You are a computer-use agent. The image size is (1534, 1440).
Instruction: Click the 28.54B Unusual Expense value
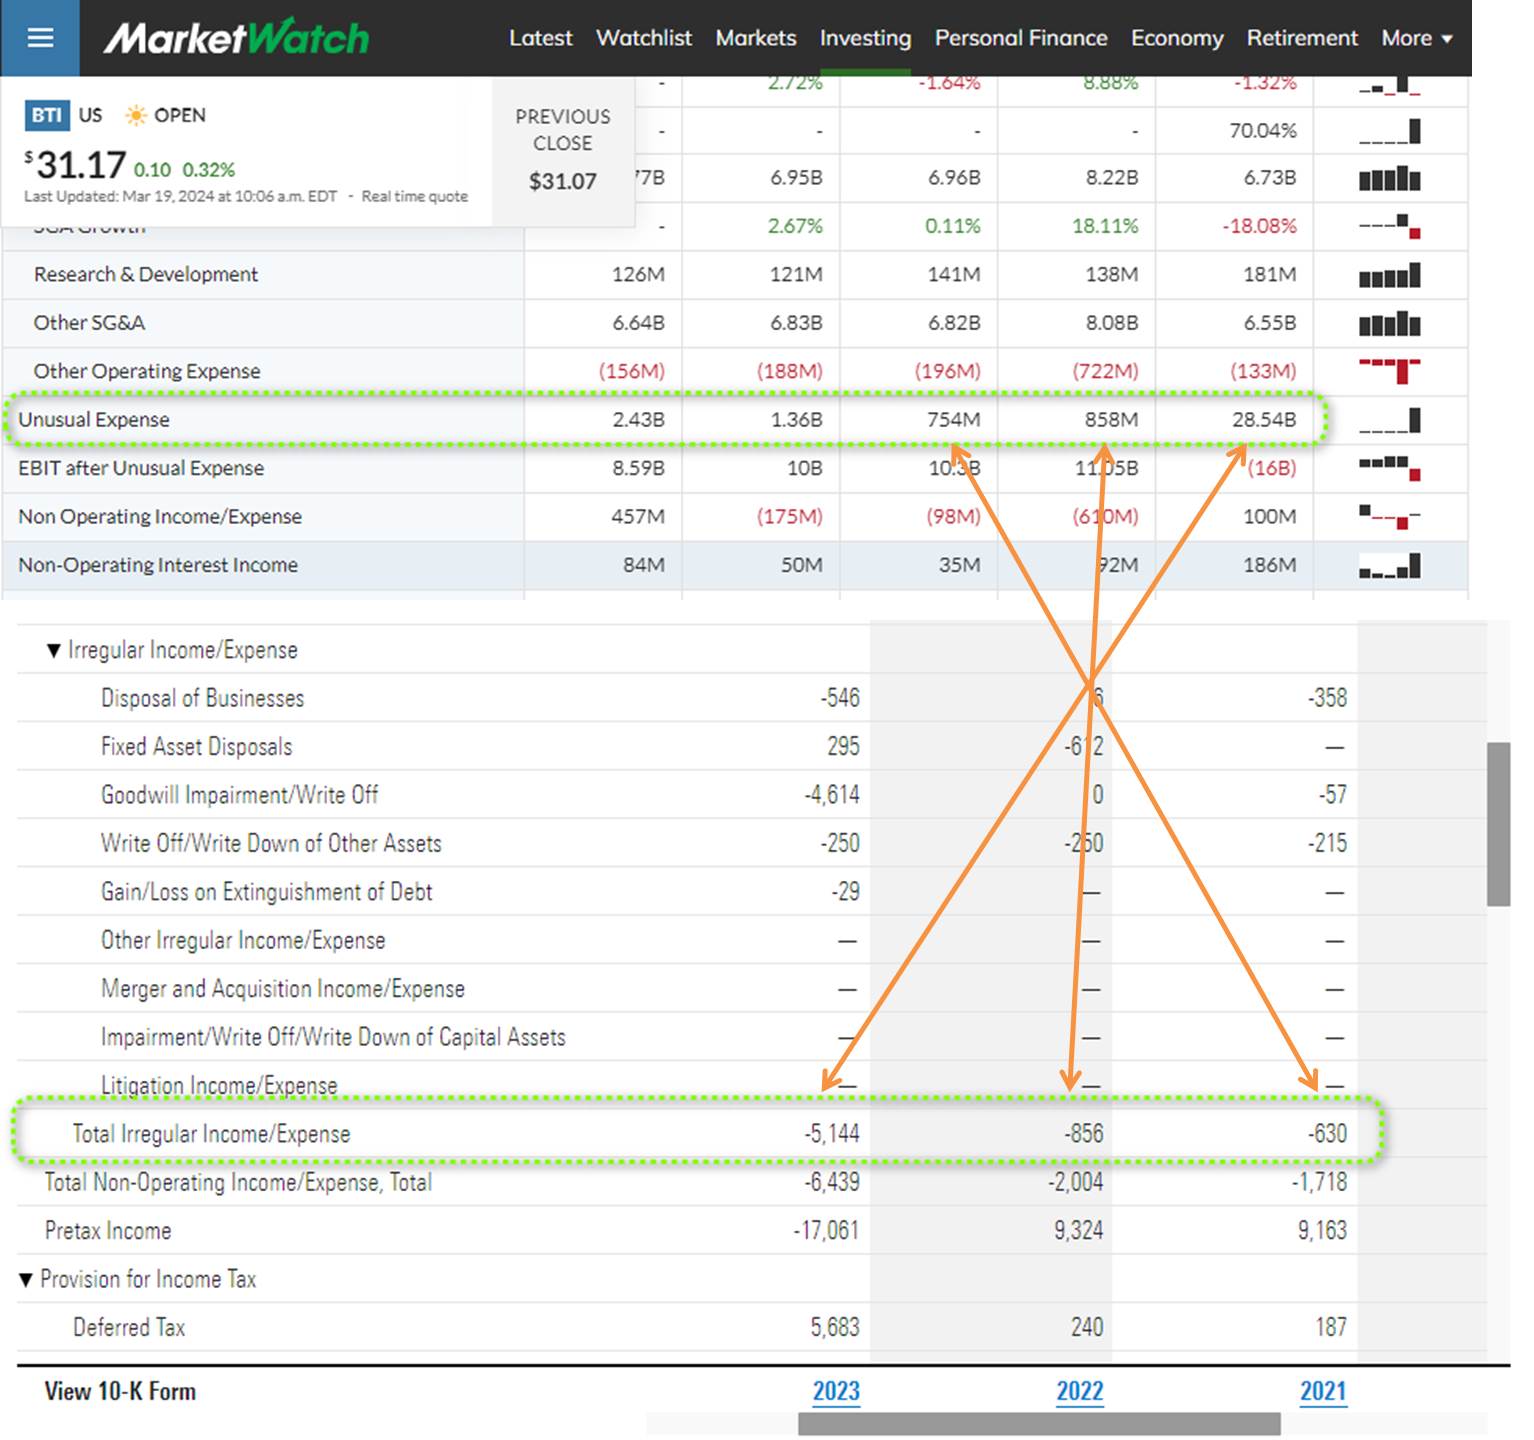coord(1264,420)
